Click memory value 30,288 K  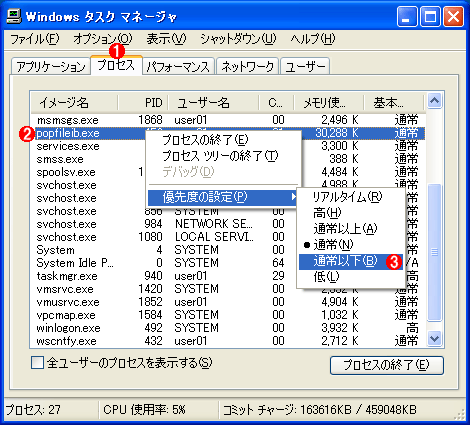point(337,133)
